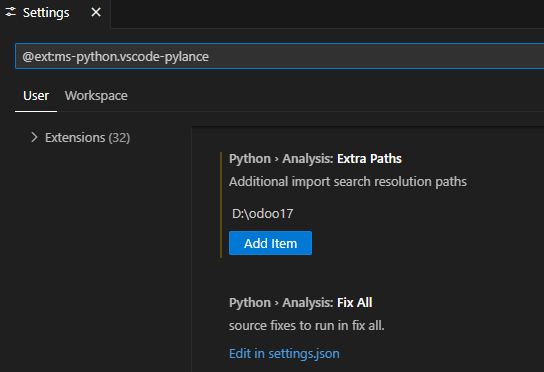Click the blue Add Item button
The image size is (544, 372).
(270, 243)
